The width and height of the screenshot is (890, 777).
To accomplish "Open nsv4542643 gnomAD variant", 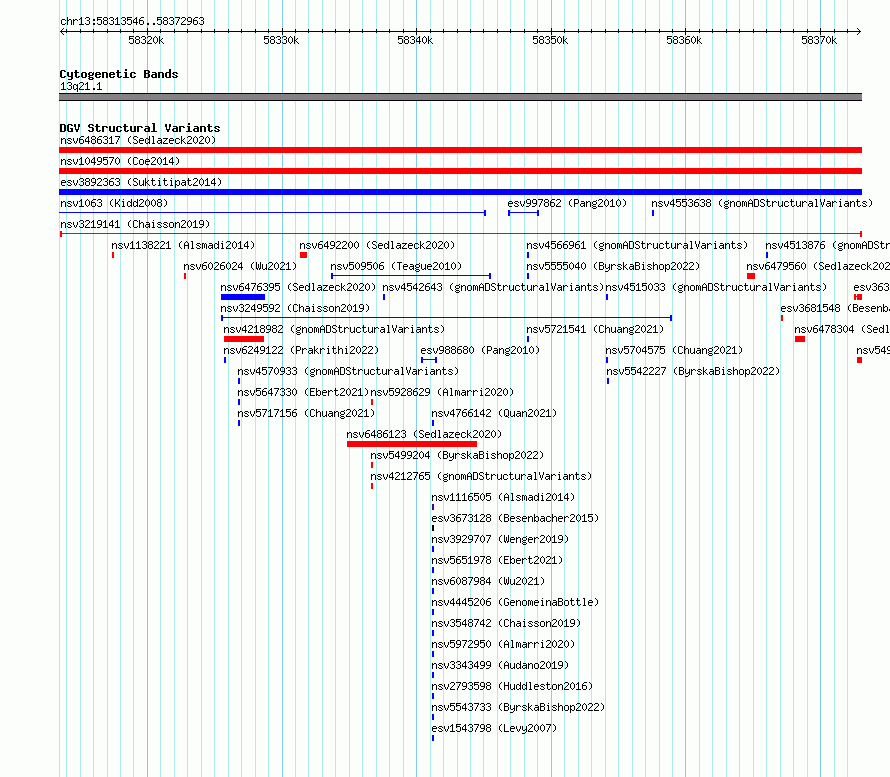I will tap(493, 287).
